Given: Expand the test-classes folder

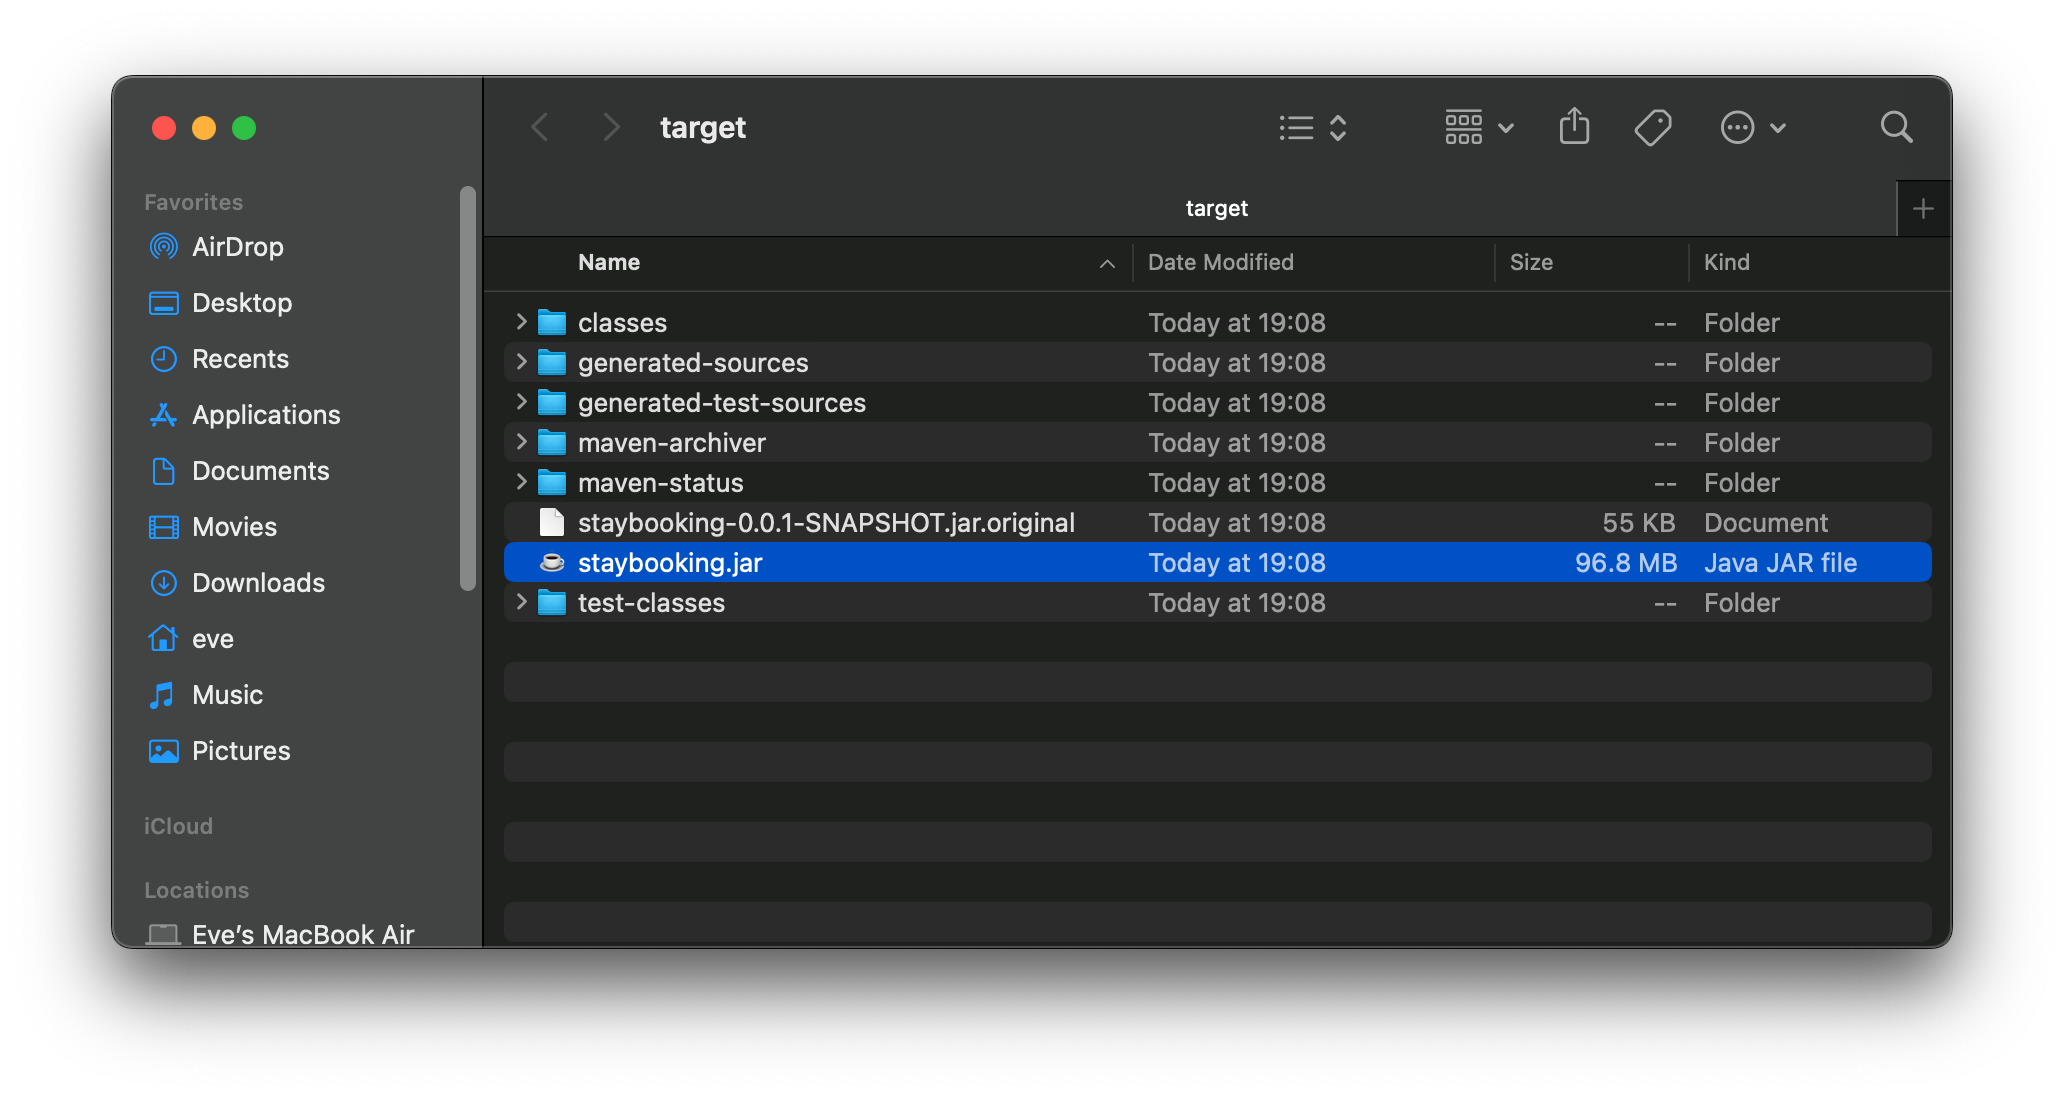Looking at the screenshot, I should (x=521, y=602).
